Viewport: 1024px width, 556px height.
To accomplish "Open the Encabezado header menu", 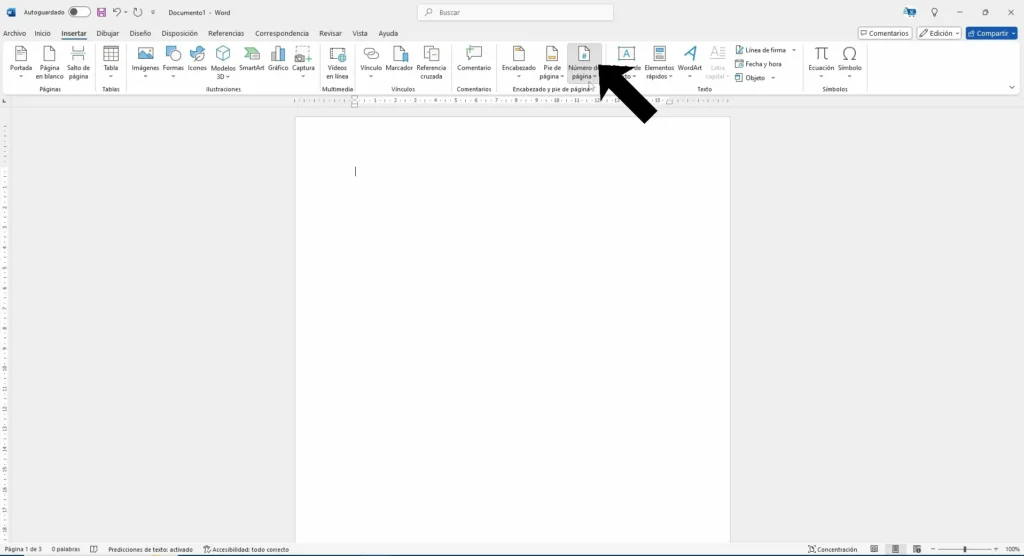I will (519, 63).
